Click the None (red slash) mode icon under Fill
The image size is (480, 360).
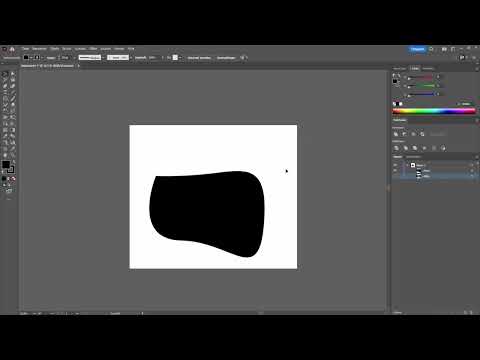pyautogui.click(x=13, y=179)
